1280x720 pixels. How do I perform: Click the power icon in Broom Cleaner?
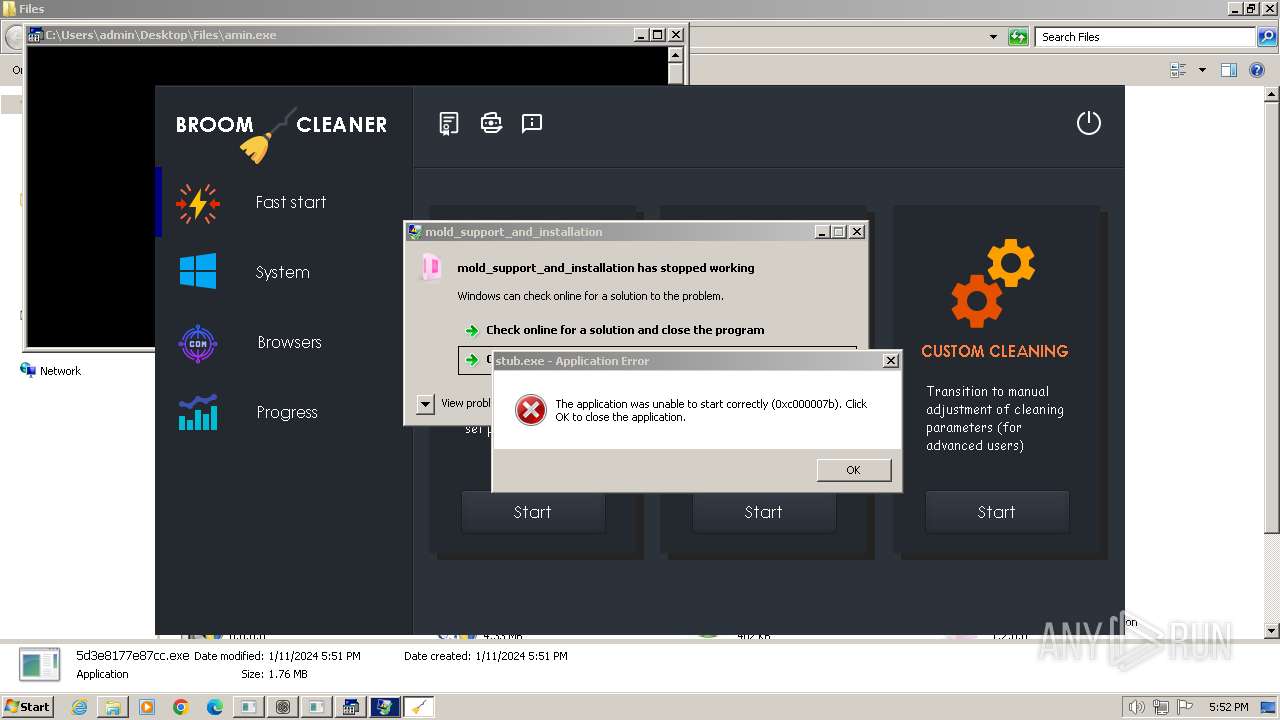(1088, 123)
